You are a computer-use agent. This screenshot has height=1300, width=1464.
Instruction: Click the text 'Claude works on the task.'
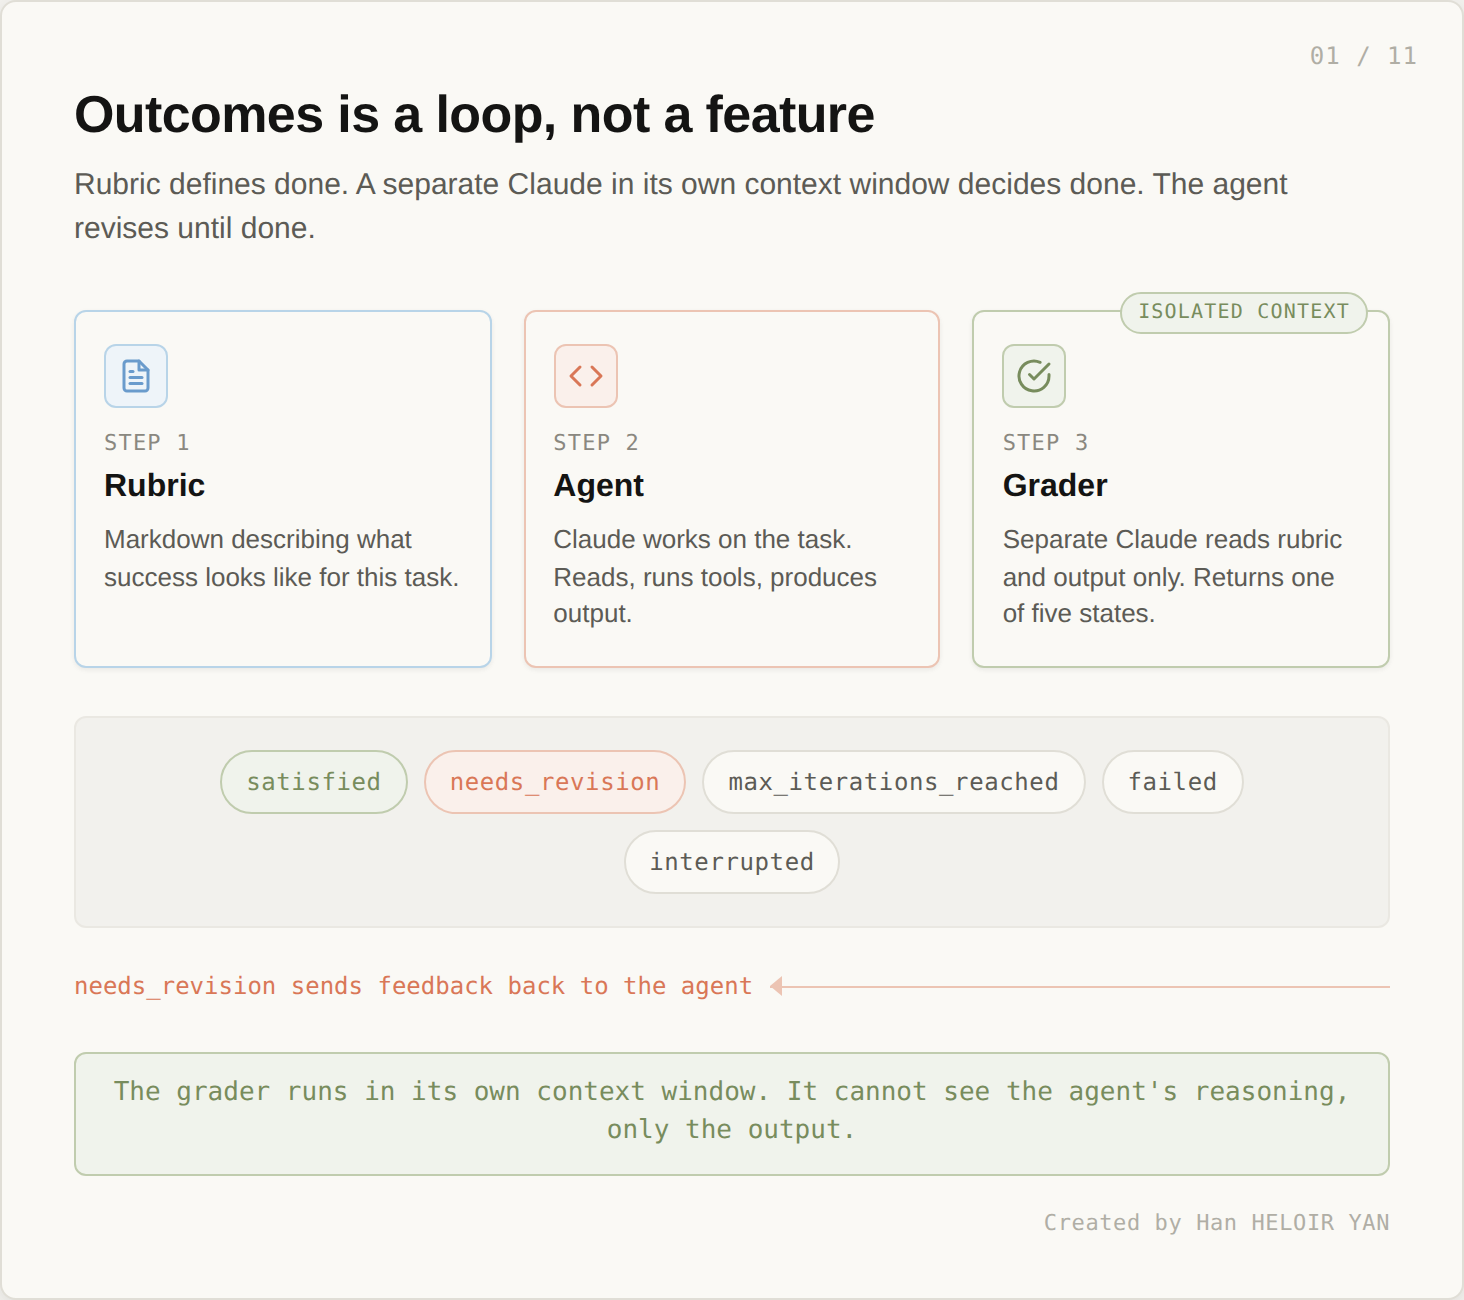[x=703, y=539]
